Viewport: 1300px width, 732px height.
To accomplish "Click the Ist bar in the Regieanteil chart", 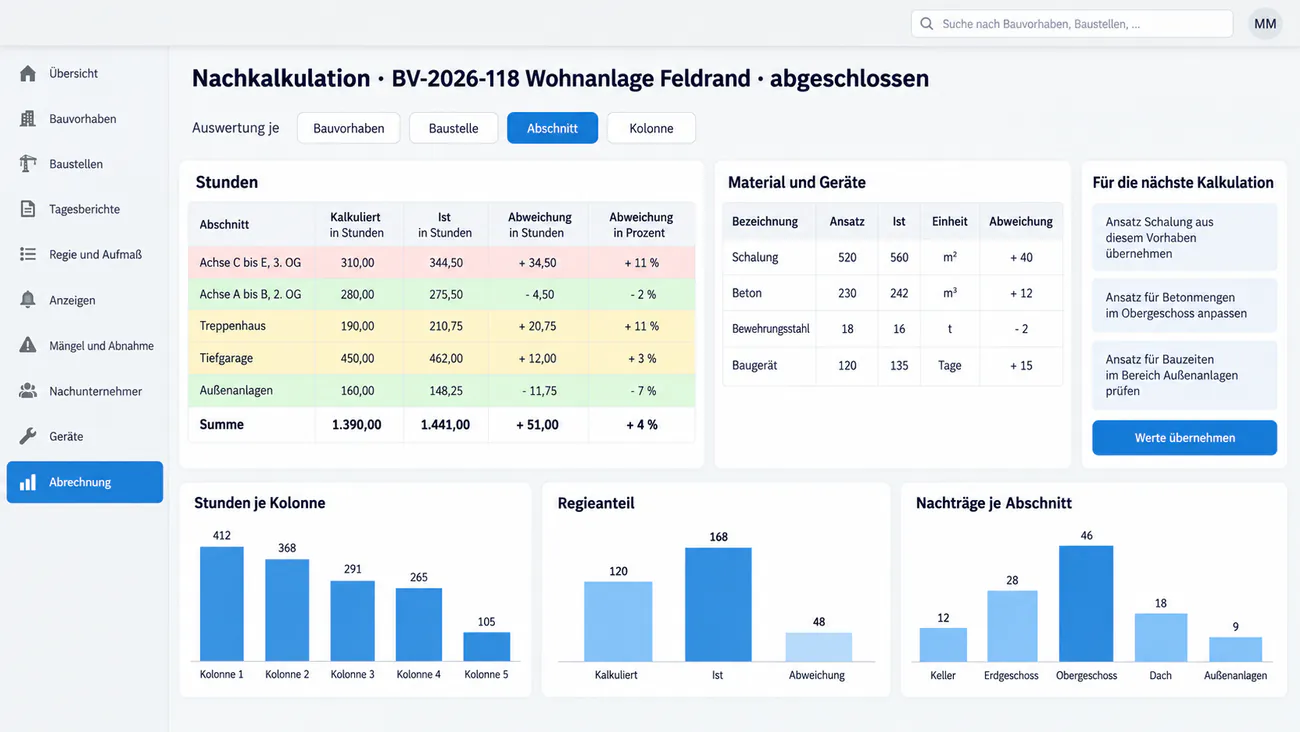I will pyautogui.click(x=718, y=604).
